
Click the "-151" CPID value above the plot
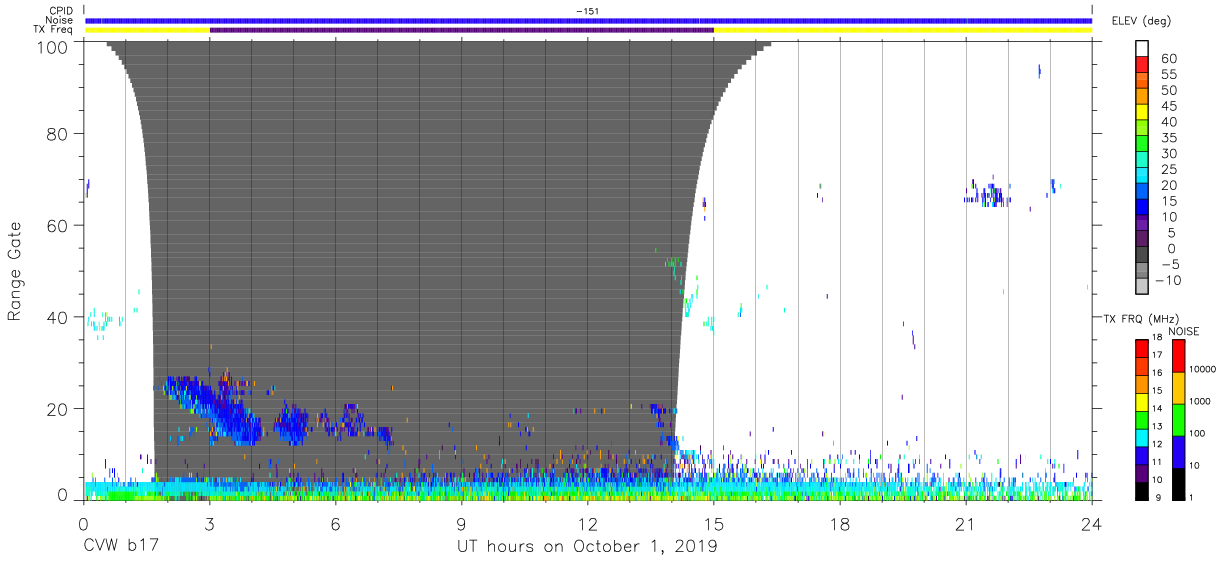(x=588, y=11)
